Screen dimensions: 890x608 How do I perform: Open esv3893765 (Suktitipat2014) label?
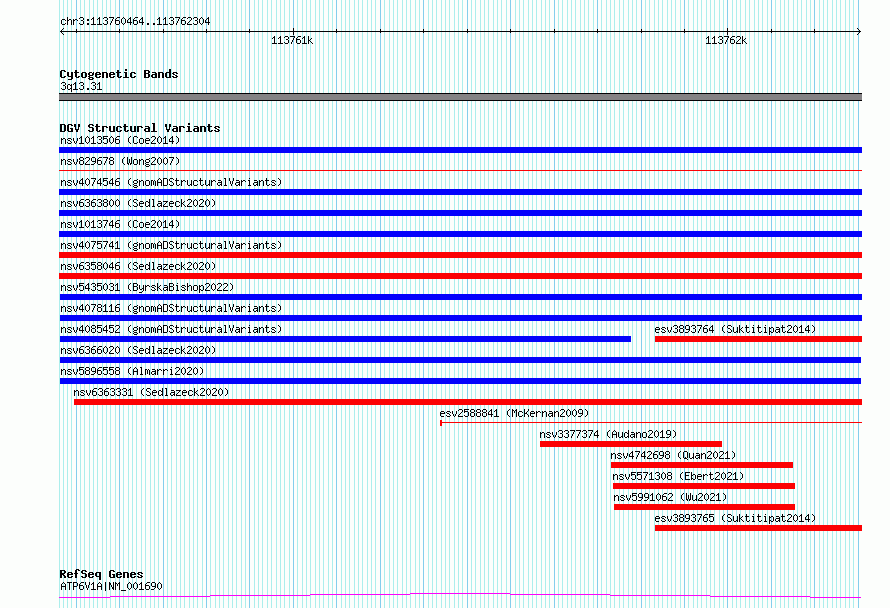[x=735, y=518]
